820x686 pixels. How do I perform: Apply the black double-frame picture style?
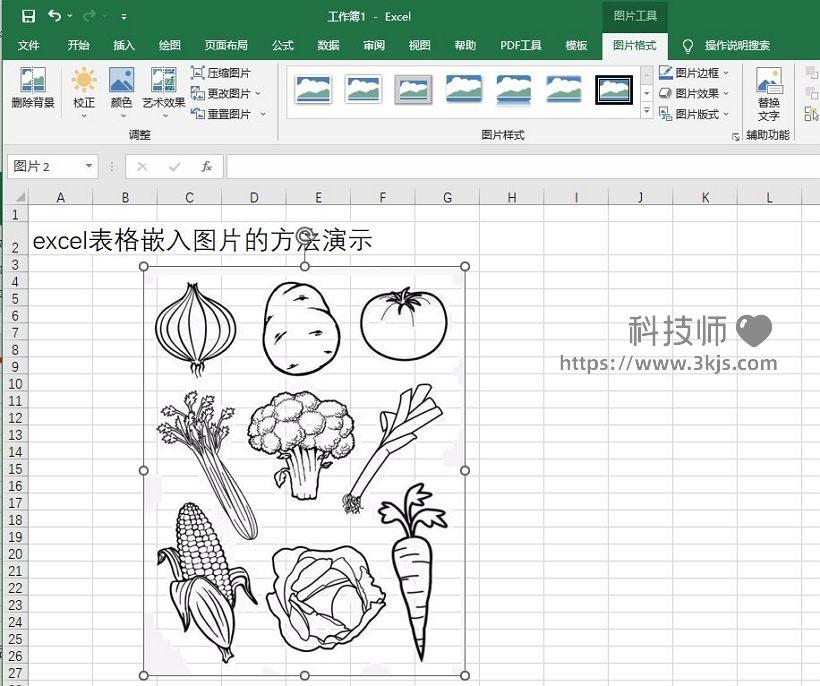[x=614, y=89]
